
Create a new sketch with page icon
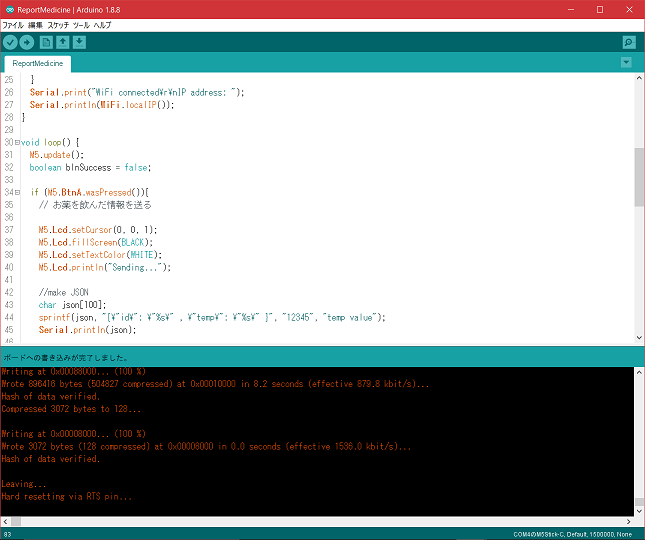46,42
